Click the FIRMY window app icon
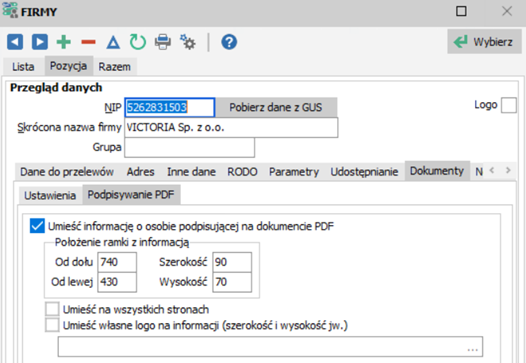The image size is (526, 363). [10, 10]
